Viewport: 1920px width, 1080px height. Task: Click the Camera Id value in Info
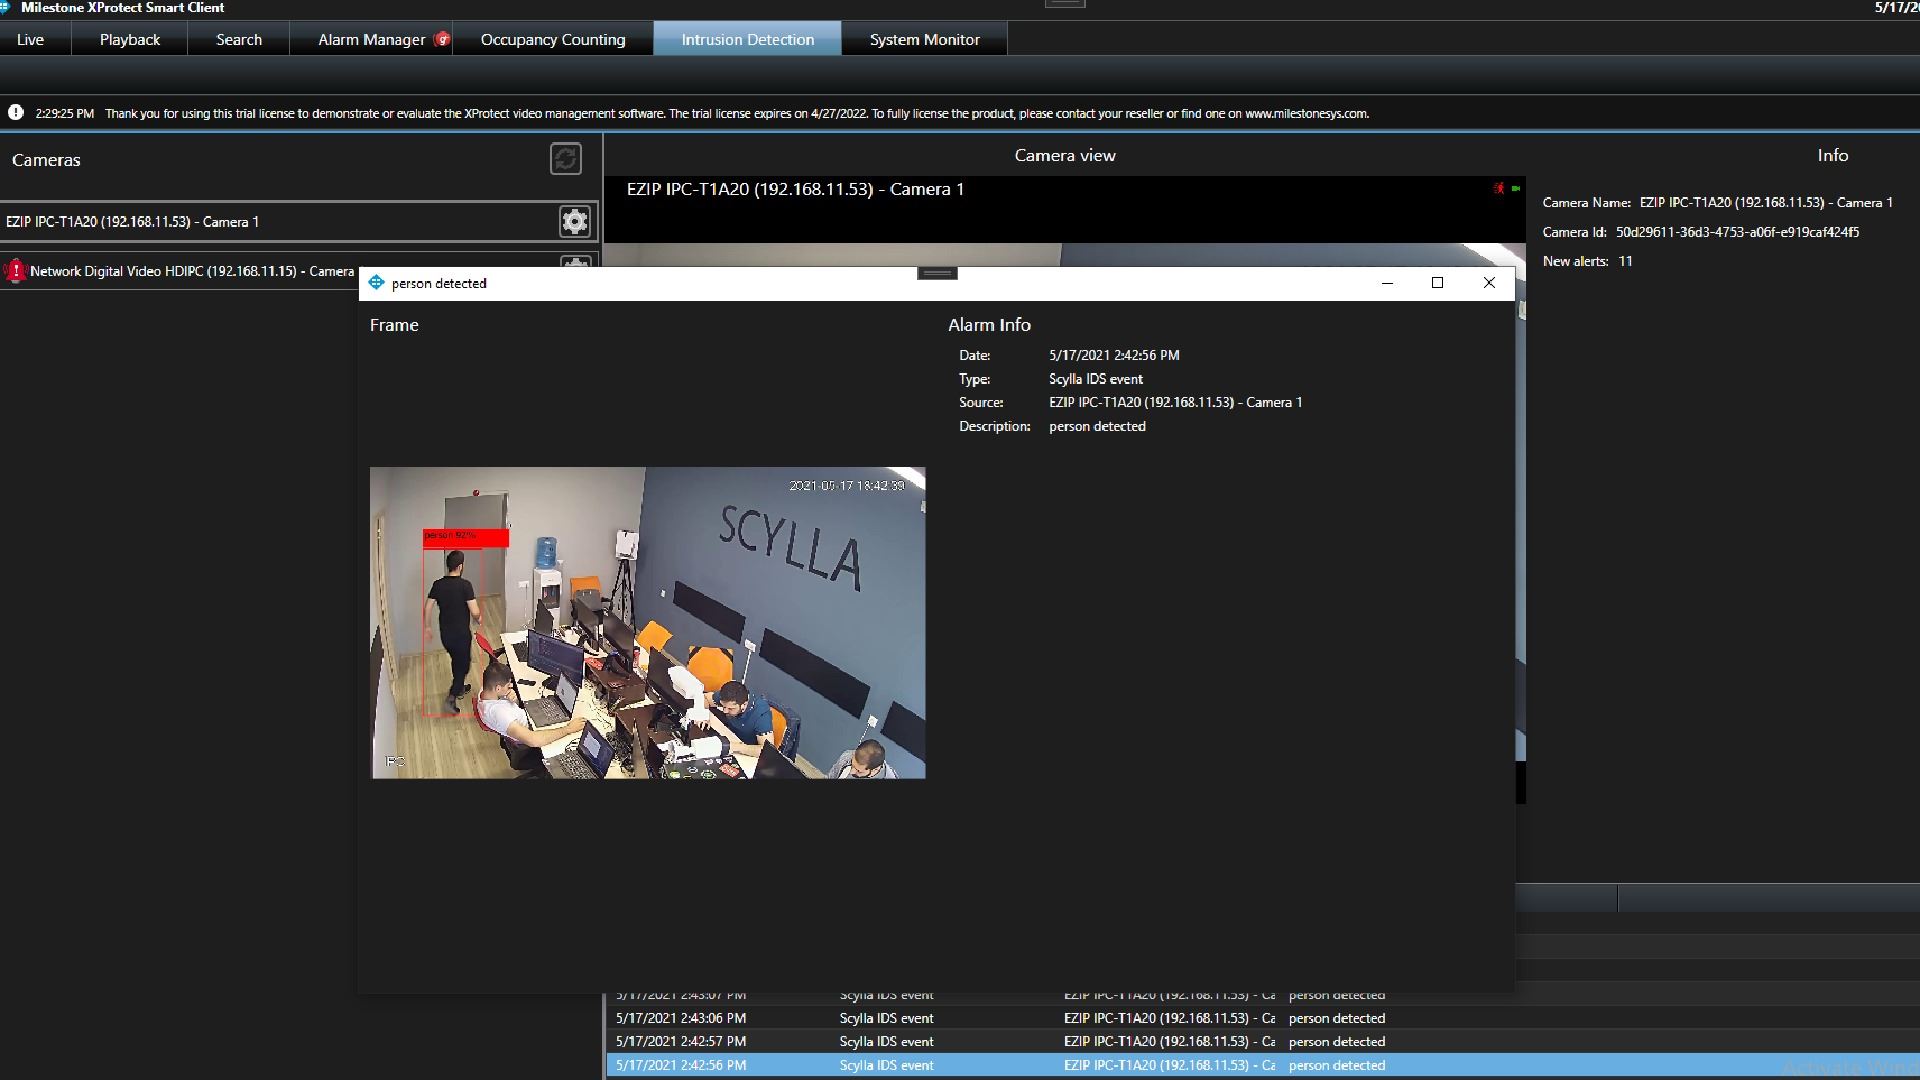click(1737, 232)
